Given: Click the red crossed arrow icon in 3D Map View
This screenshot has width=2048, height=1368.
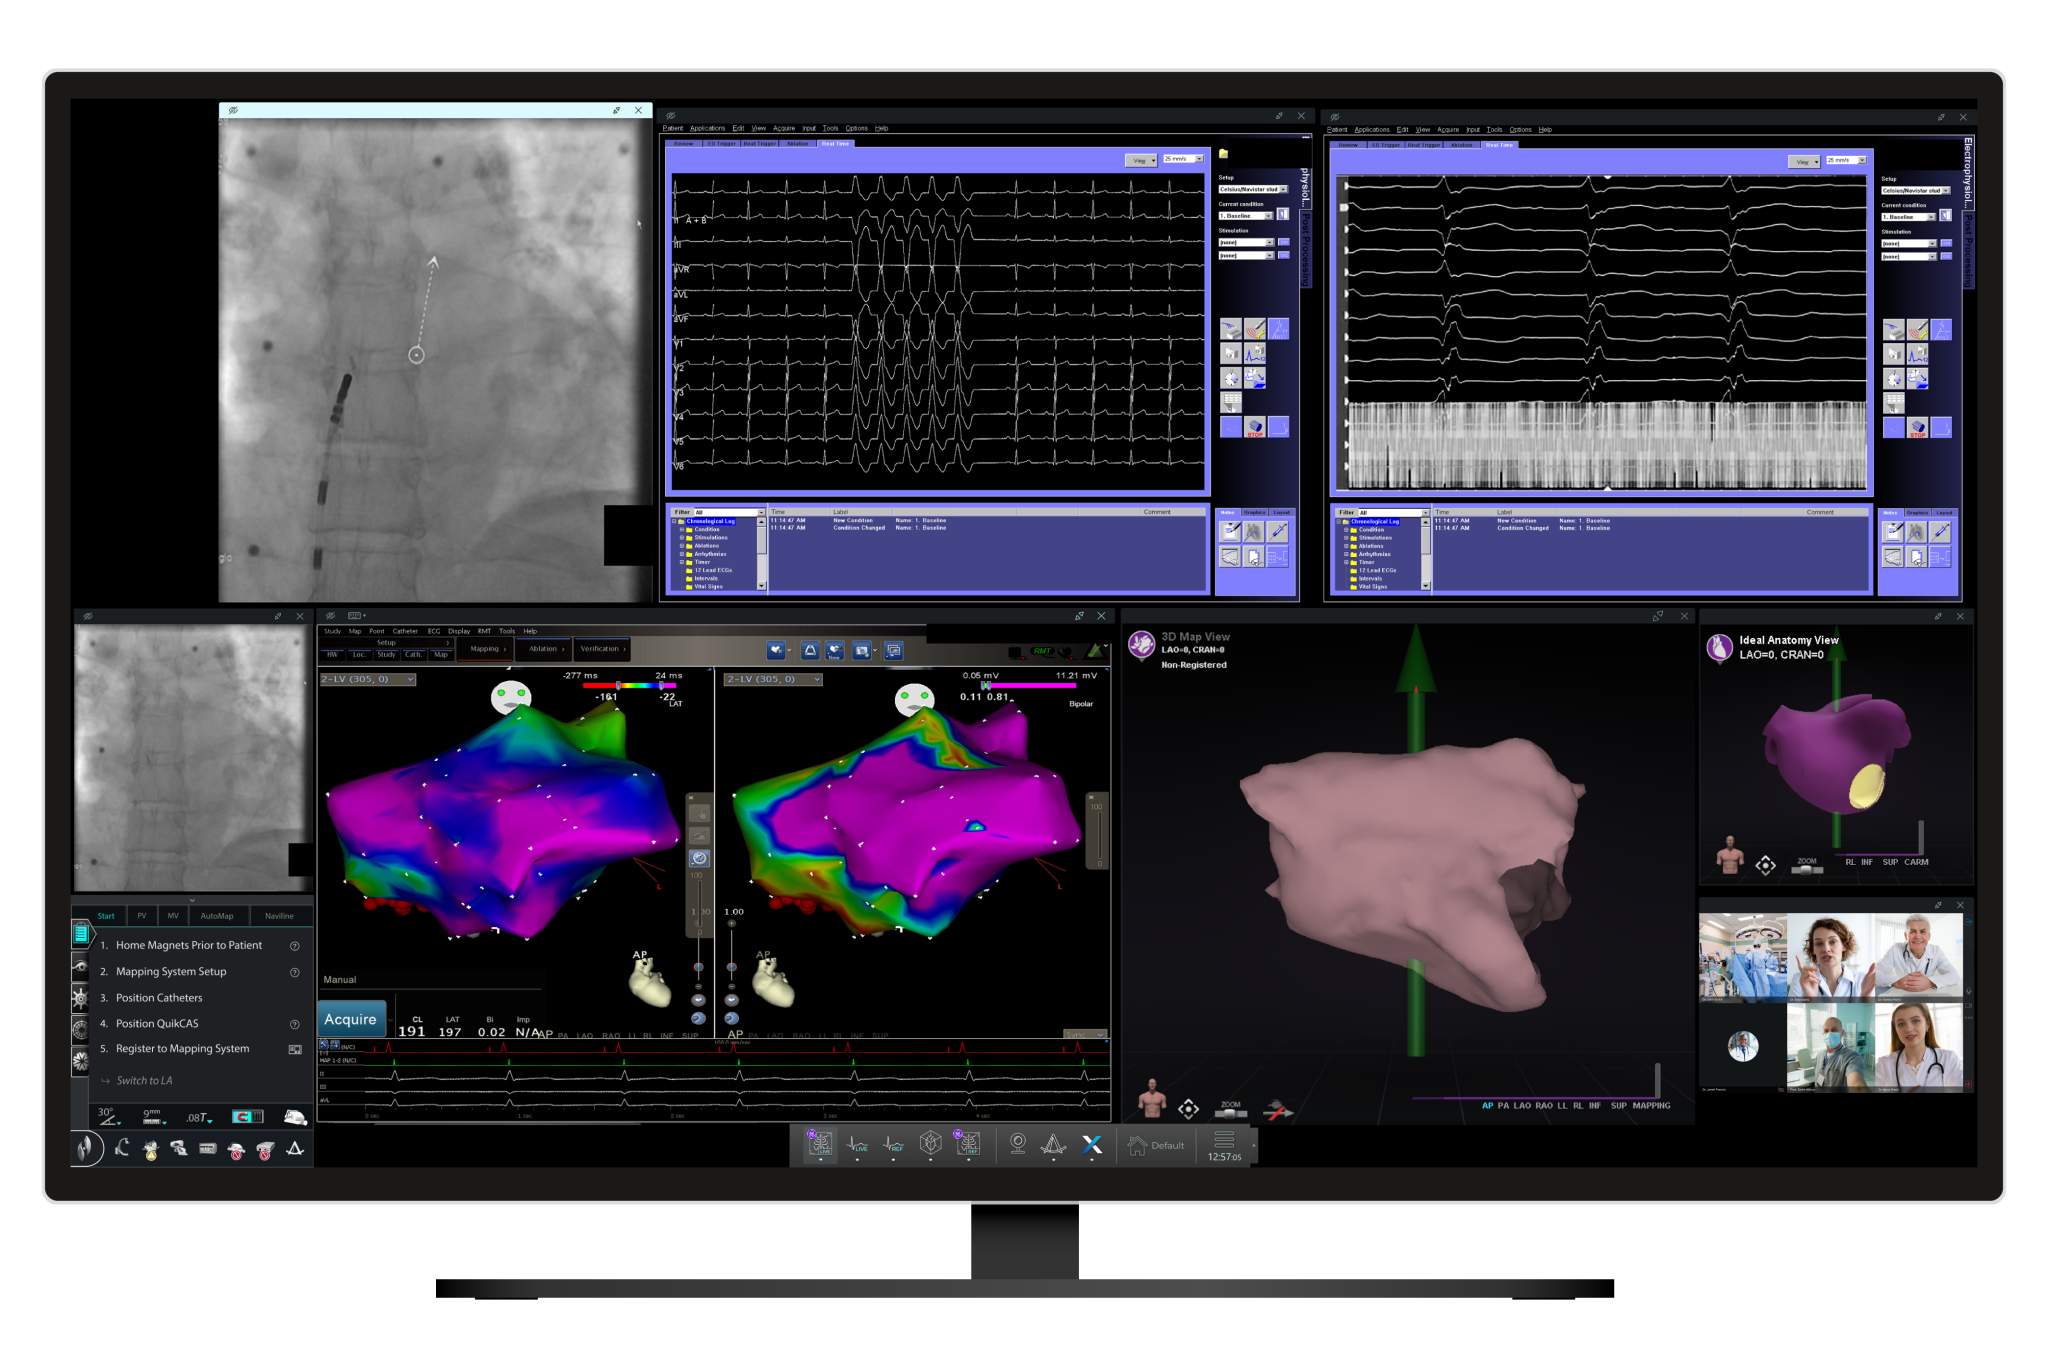Looking at the screenshot, I should click(x=1277, y=1110).
